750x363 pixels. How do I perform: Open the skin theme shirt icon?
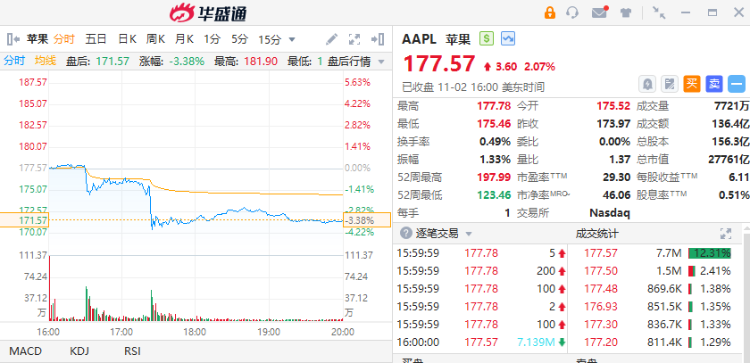(626, 12)
